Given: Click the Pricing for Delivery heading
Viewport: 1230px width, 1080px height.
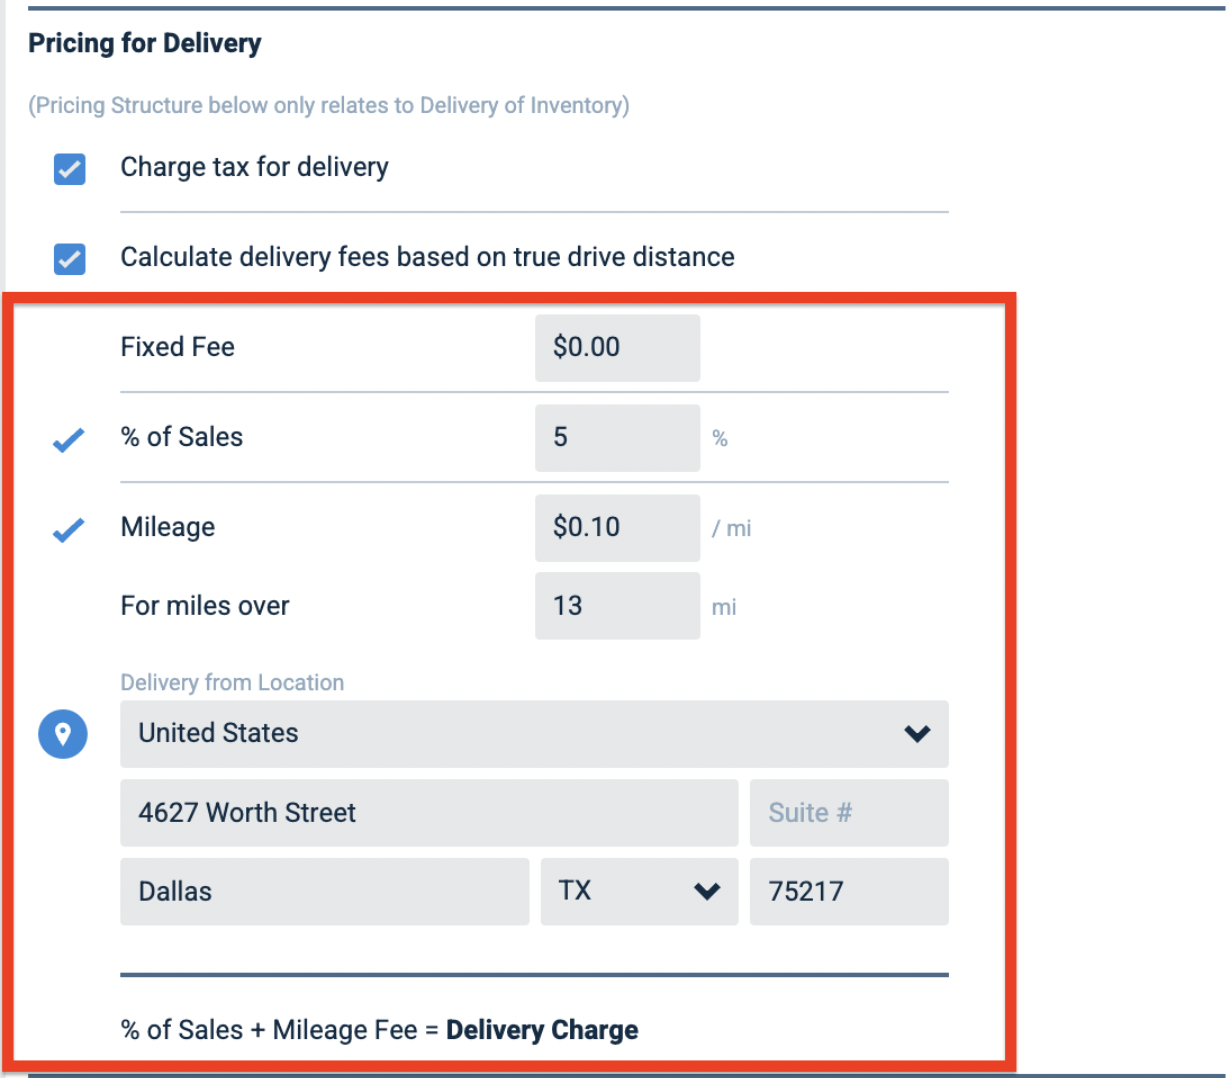Looking at the screenshot, I should click(145, 44).
